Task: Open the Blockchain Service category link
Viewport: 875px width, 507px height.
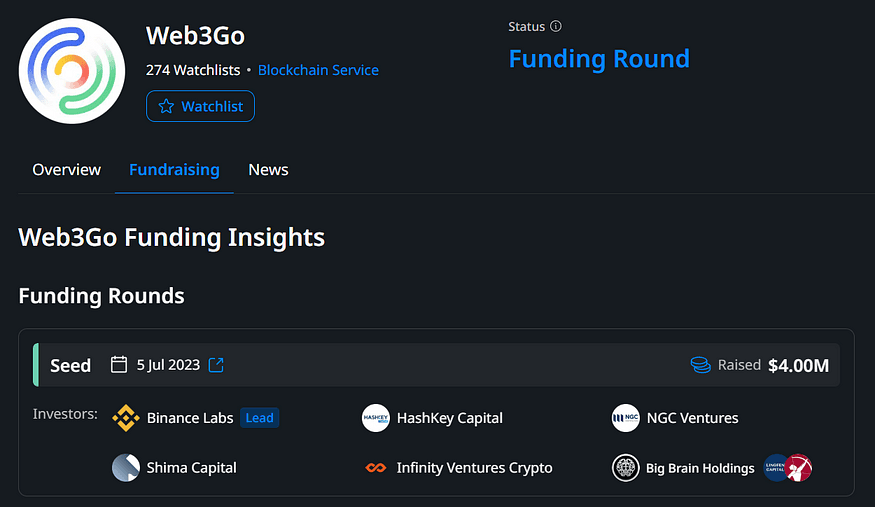Action: (x=318, y=70)
